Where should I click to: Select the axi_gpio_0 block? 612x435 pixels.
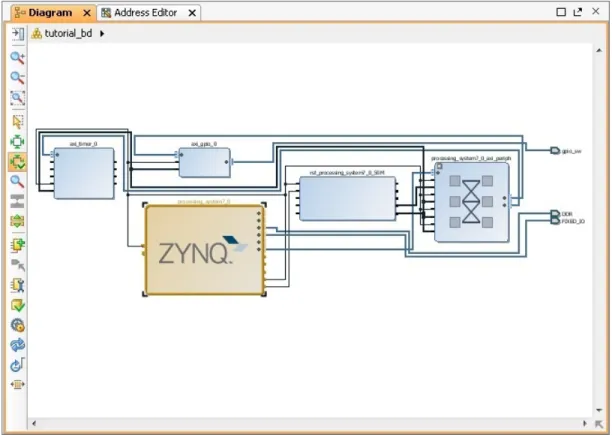click(x=204, y=162)
